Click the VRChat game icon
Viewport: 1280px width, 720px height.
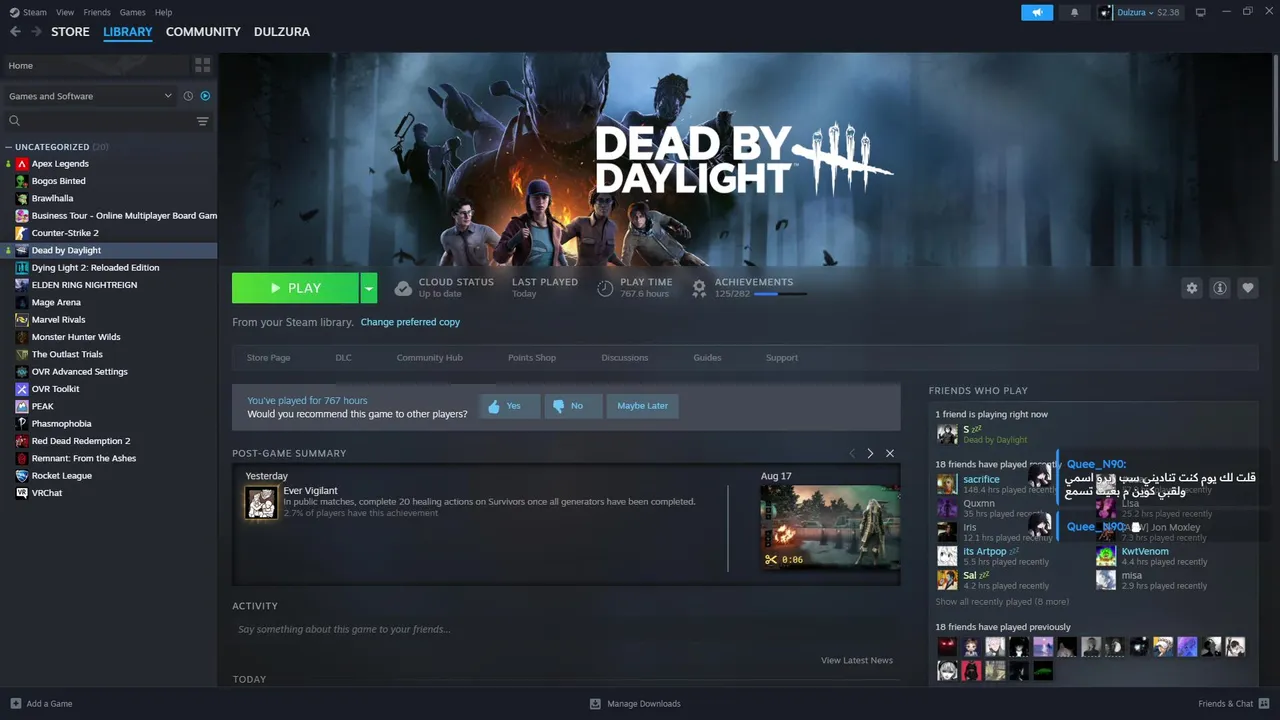(x=22, y=493)
